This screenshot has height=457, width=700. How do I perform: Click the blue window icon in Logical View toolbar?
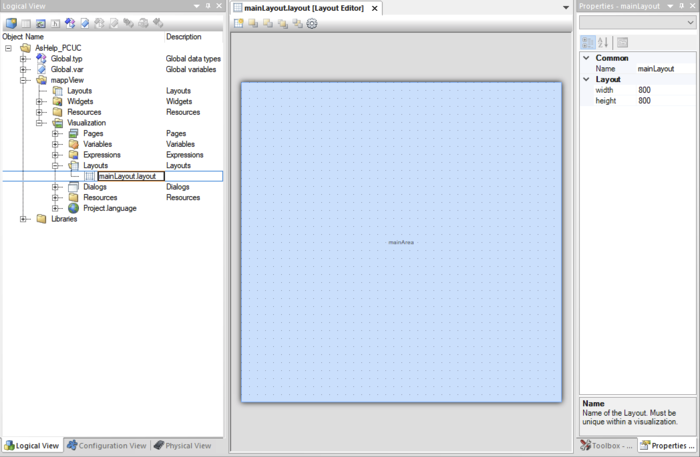(41, 23)
